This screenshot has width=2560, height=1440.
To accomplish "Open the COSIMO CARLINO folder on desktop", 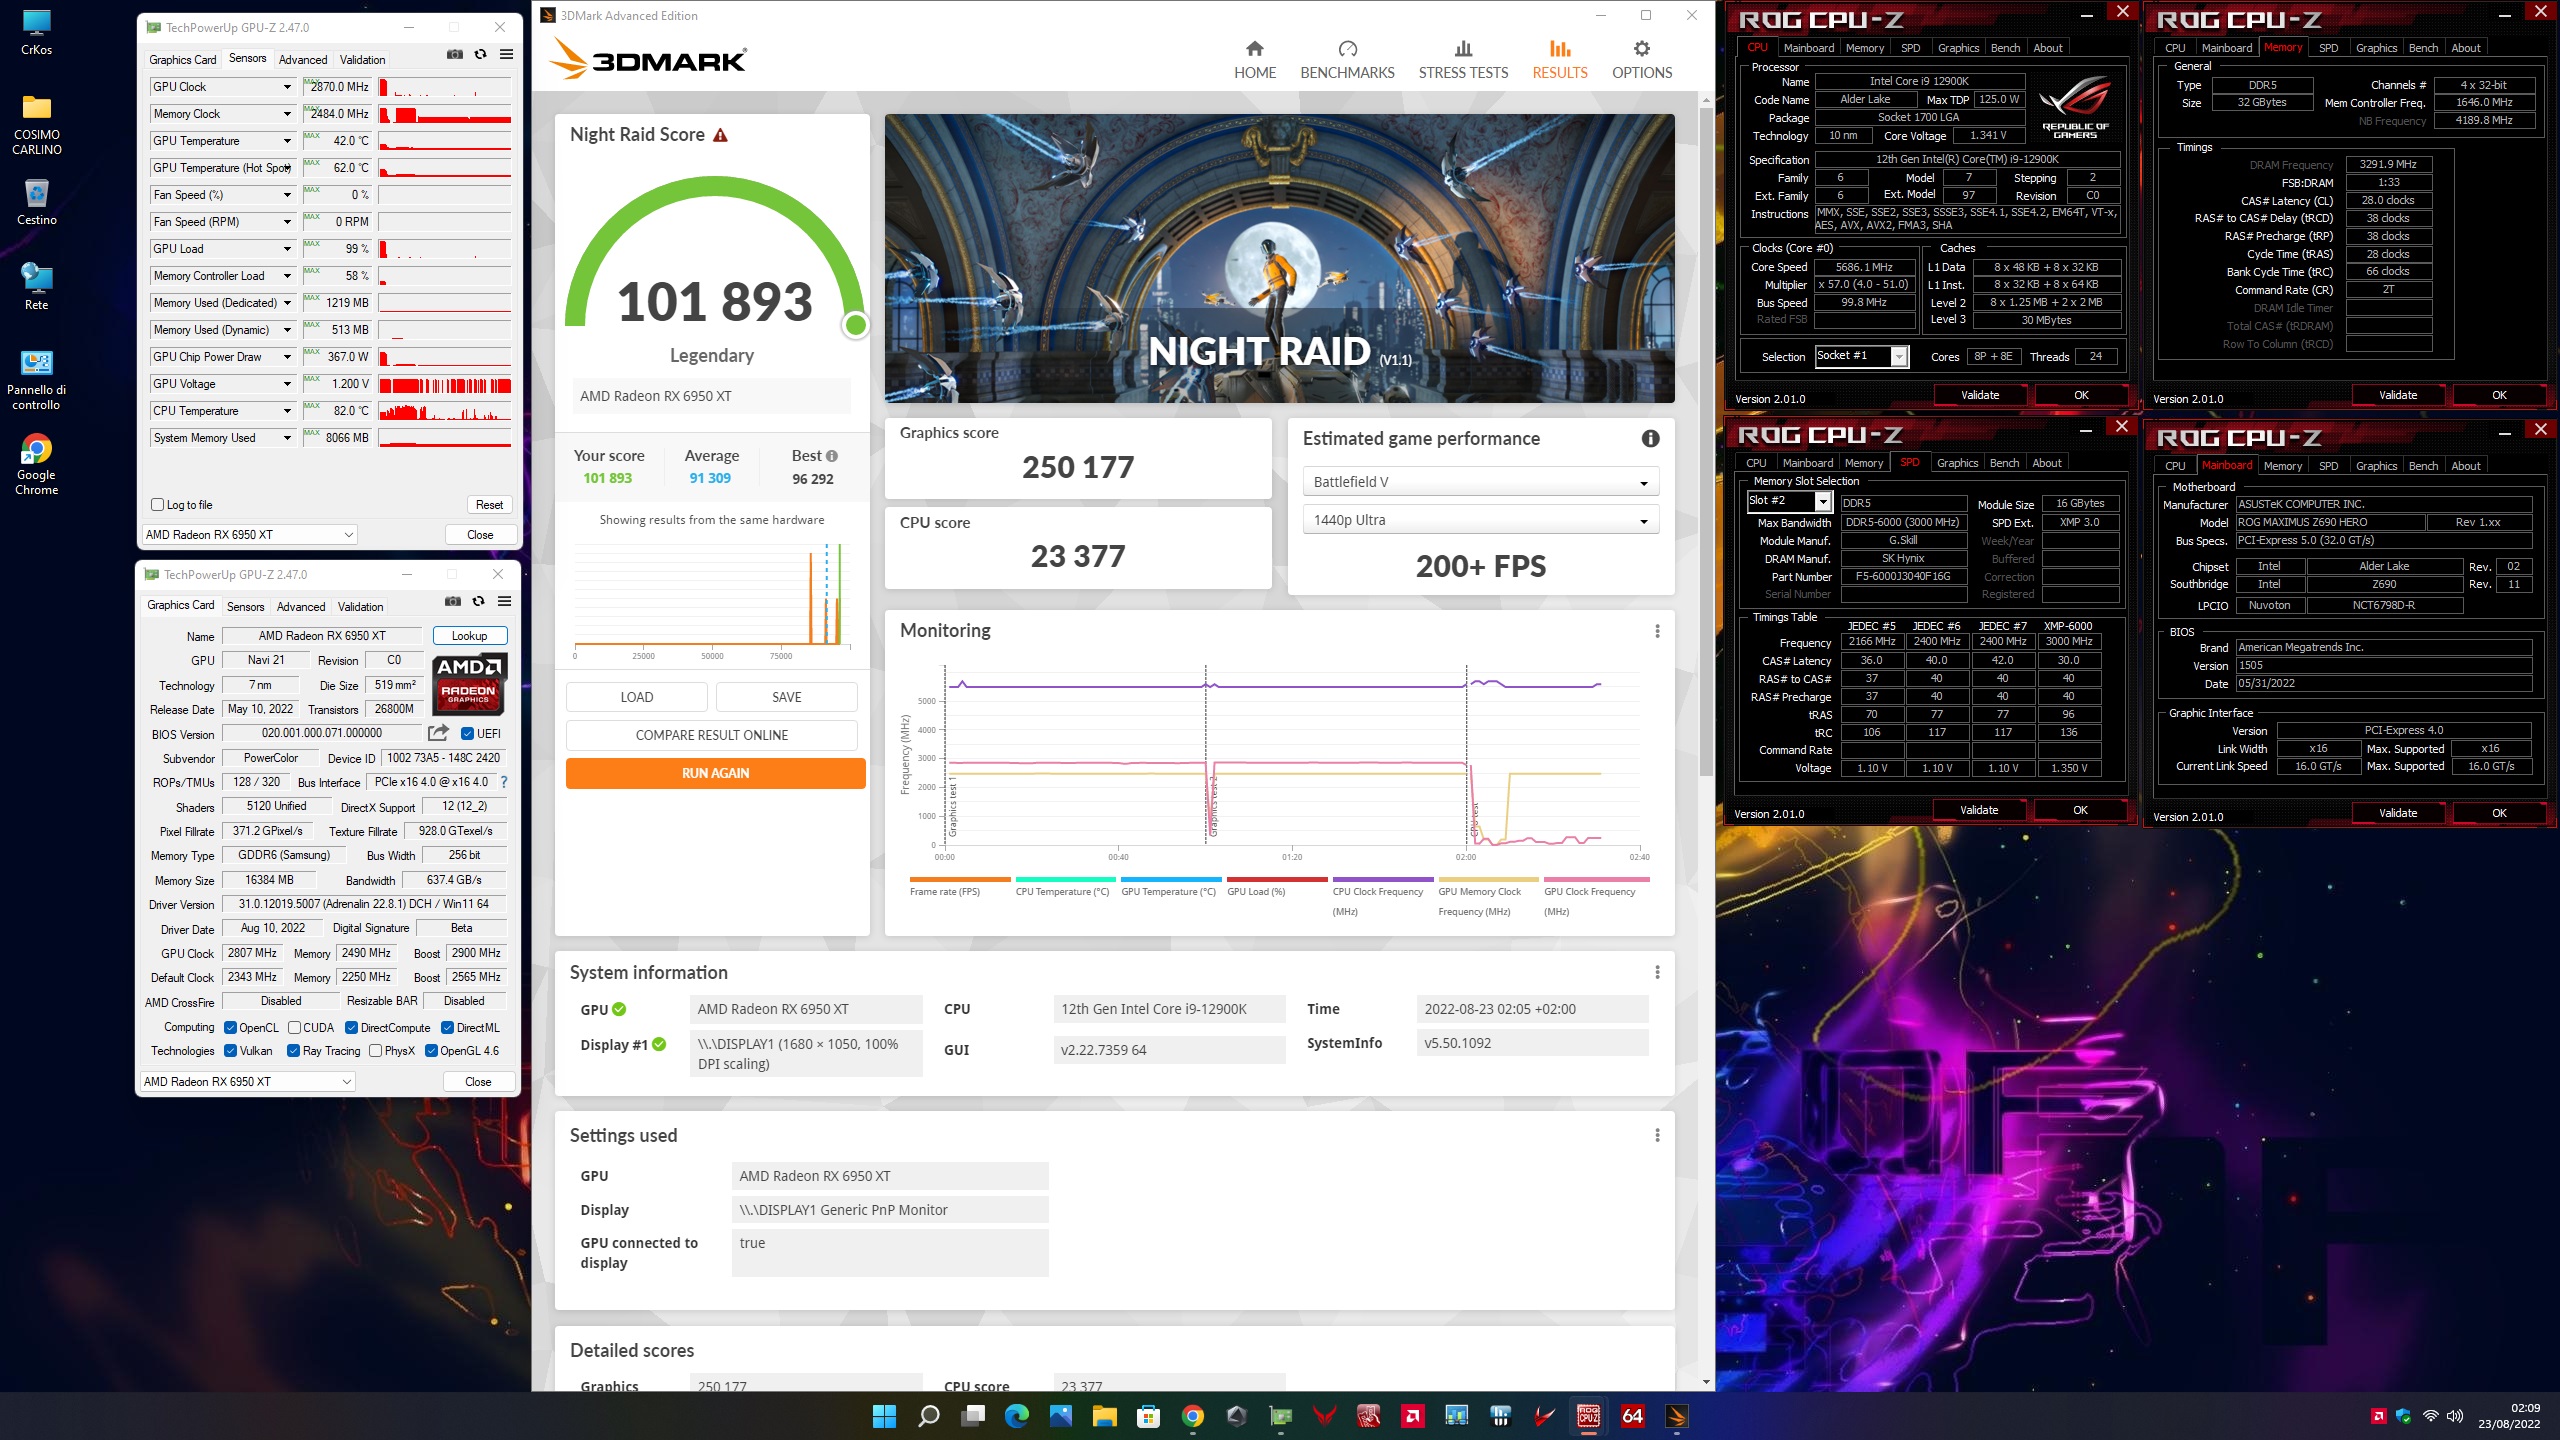I will (37, 125).
